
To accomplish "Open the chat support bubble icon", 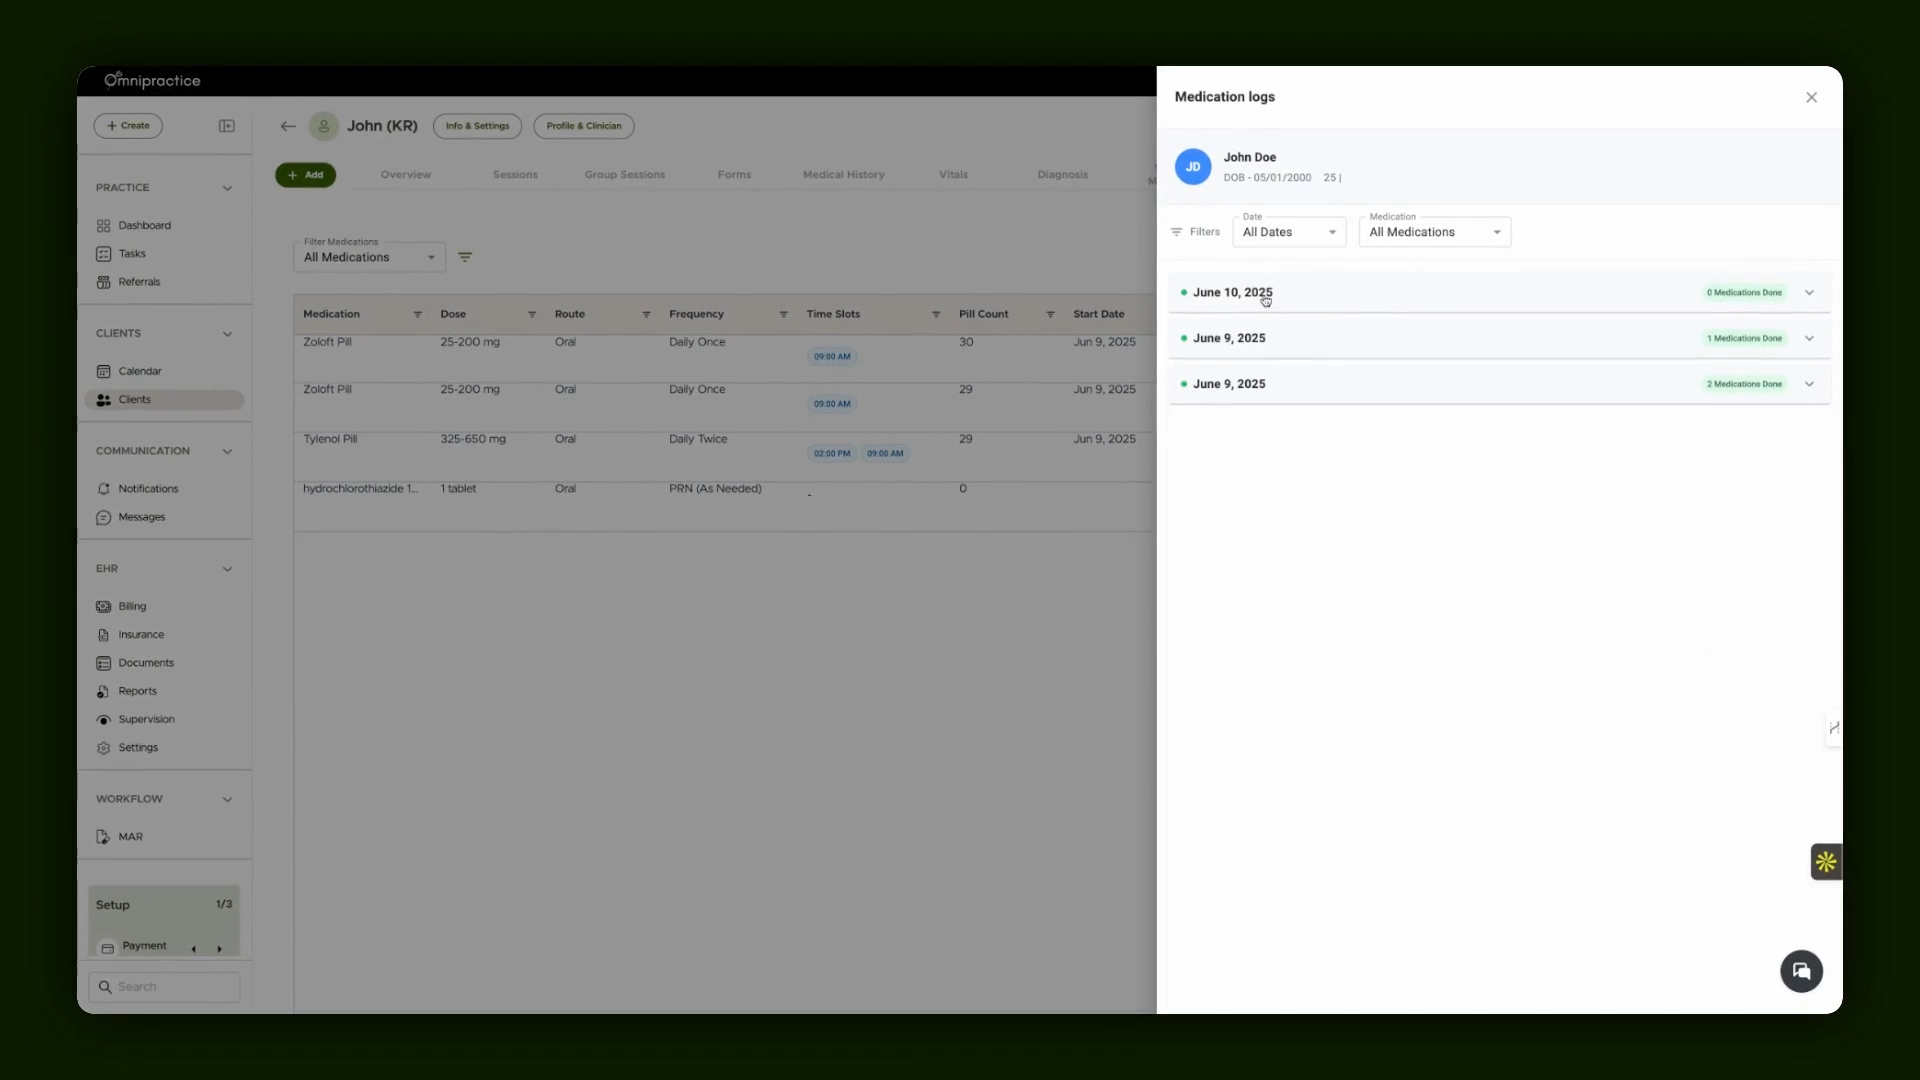I will pyautogui.click(x=1801, y=971).
